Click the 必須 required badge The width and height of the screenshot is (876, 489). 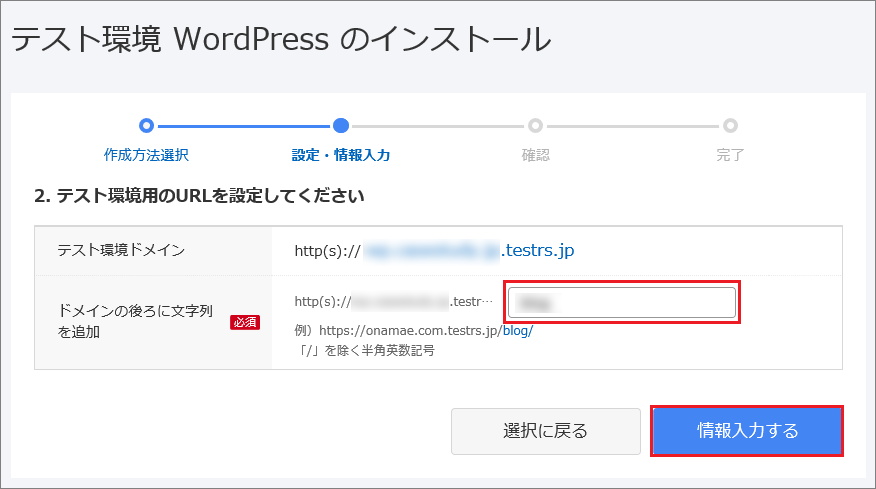click(x=245, y=322)
